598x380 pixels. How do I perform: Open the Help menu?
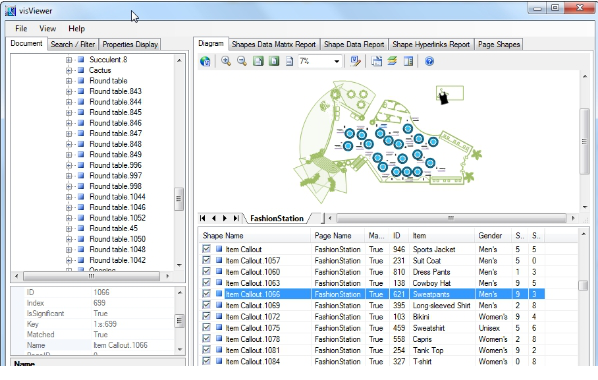[x=77, y=29]
